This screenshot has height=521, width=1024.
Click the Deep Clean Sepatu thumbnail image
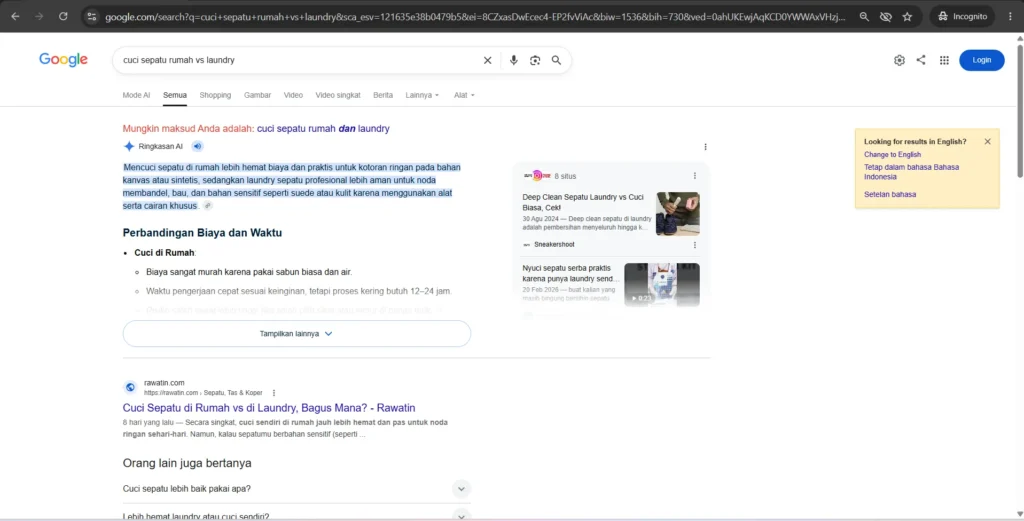pos(678,213)
